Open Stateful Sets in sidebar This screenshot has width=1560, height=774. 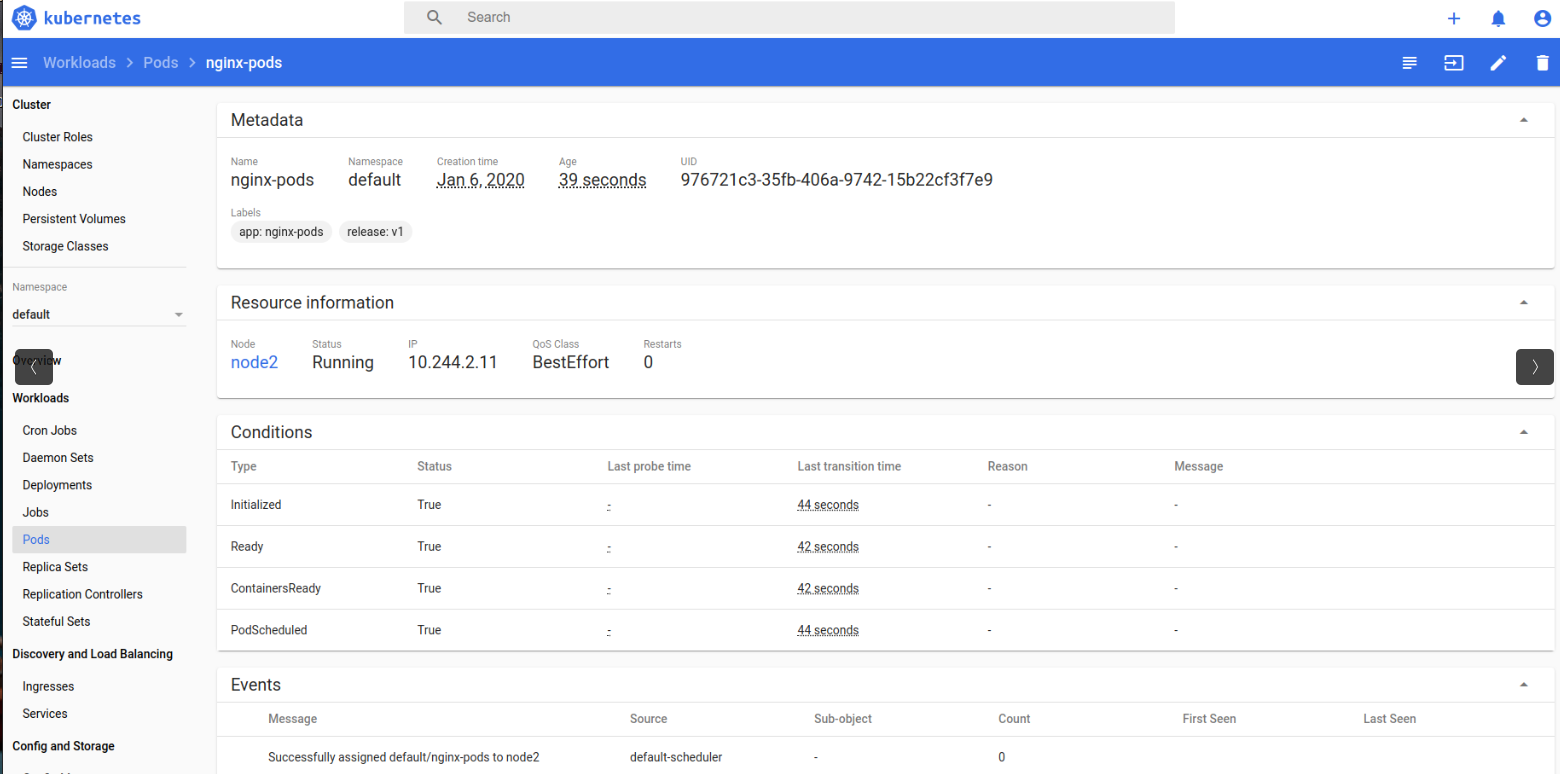click(57, 621)
